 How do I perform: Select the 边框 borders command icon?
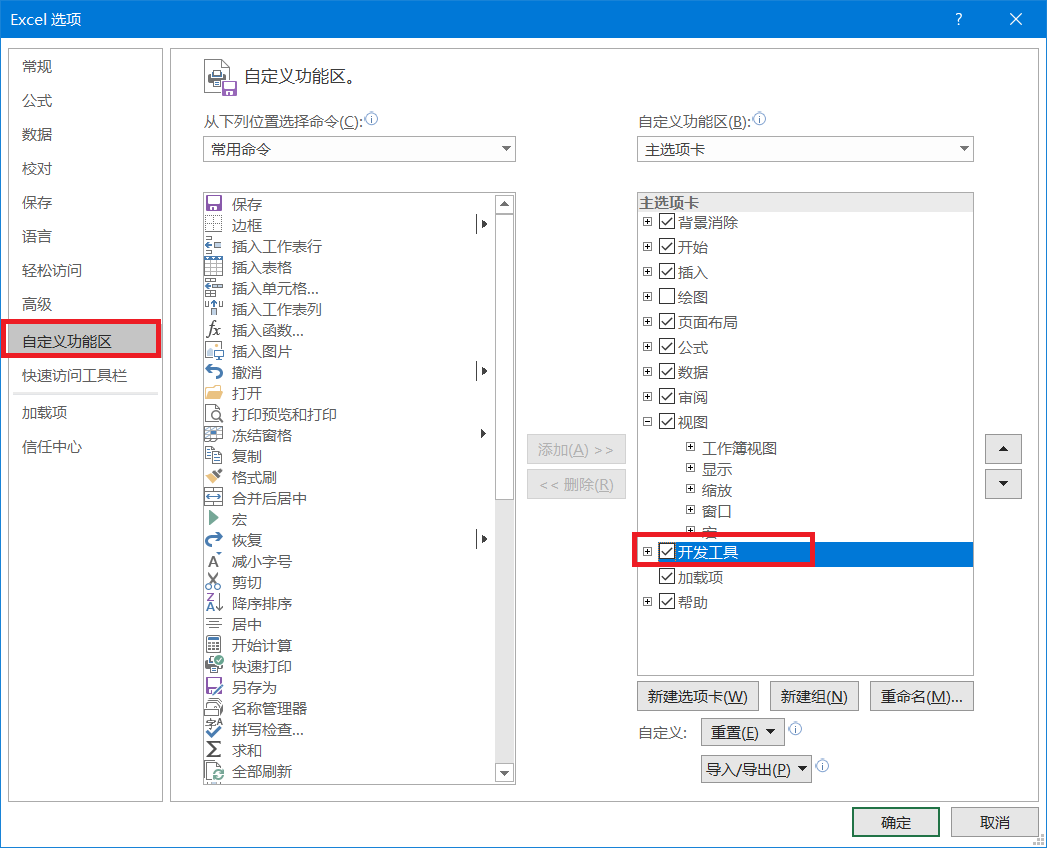coord(214,224)
